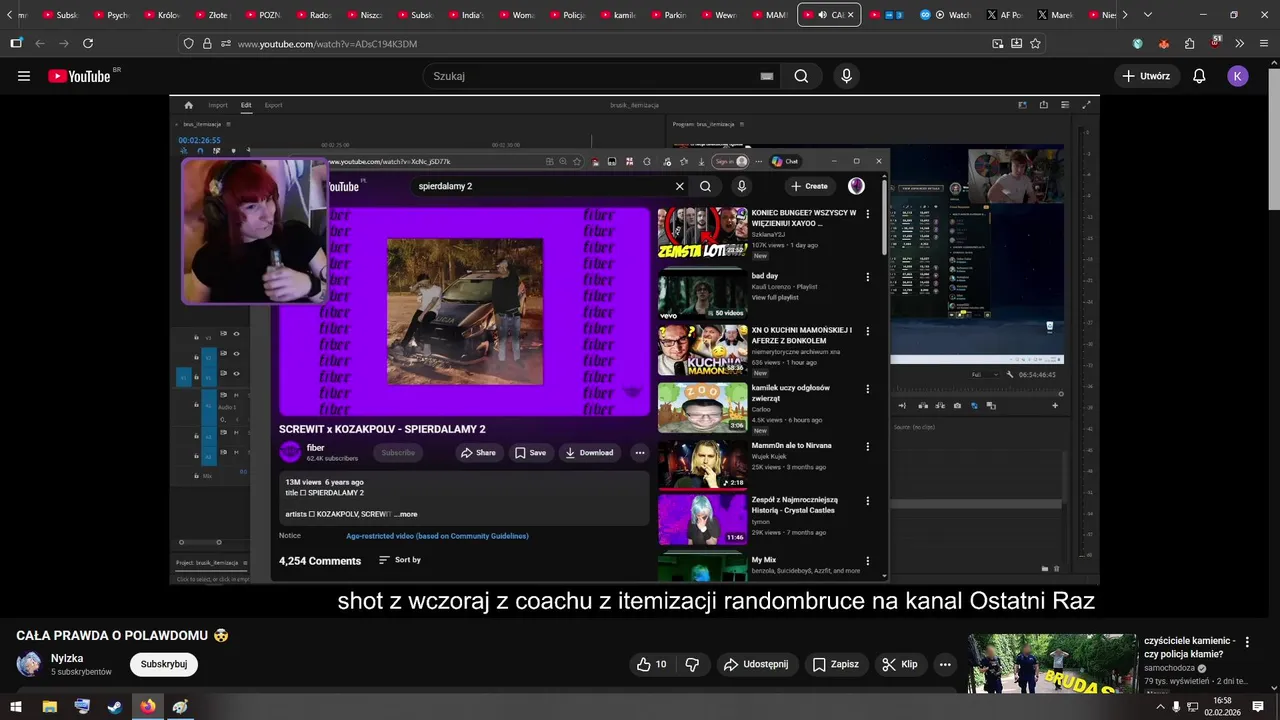Open the Nylzka channel name link

[x=67, y=658]
